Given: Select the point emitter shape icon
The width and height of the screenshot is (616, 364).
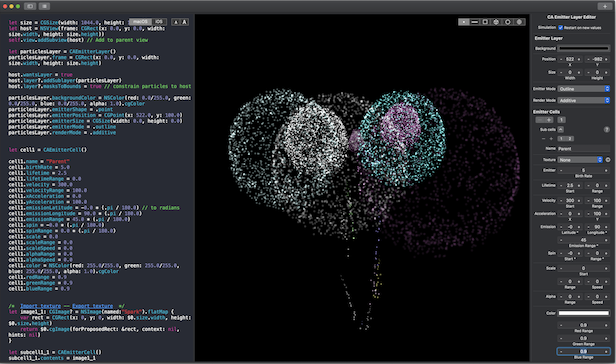Looking at the screenshot, I should pos(464,22).
